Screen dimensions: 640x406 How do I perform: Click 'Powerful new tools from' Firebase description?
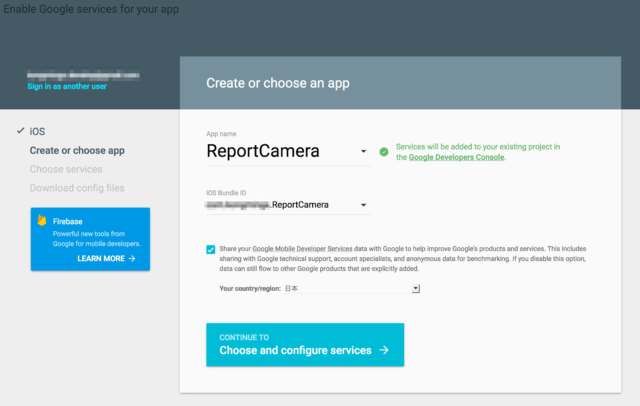click(89, 234)
